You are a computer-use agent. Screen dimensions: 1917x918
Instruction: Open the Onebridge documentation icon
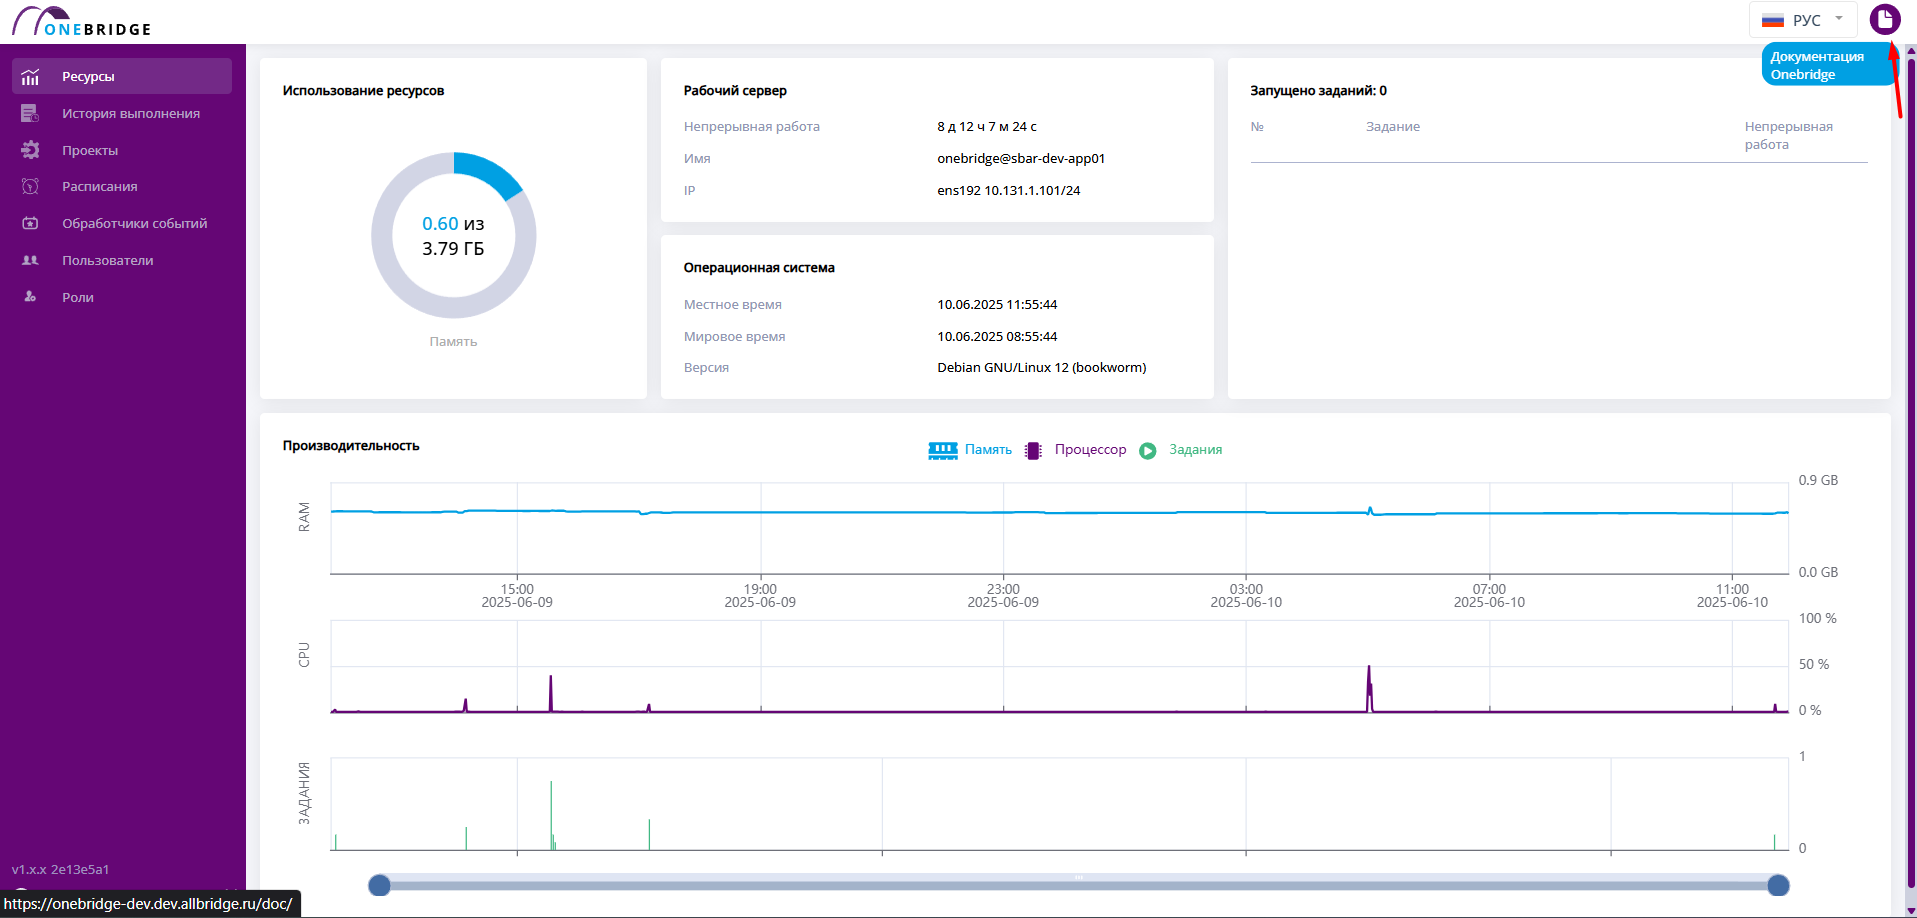tap(1884, 19)
